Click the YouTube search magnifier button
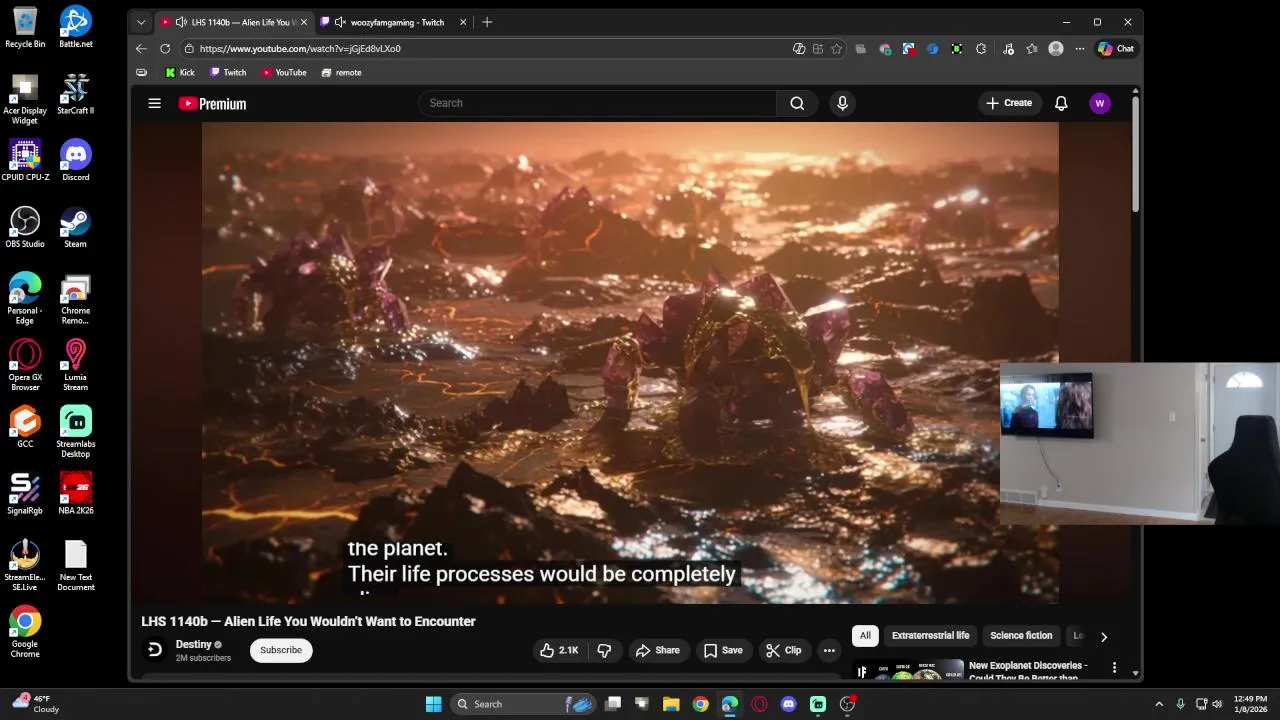Screen dimensions: 1280x720 797,103
